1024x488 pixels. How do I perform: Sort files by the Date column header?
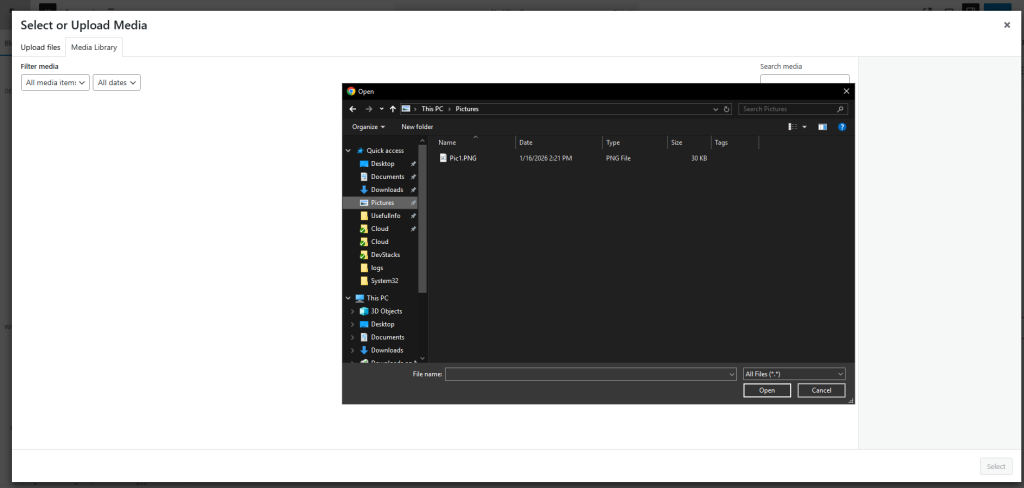click(x=526, y=142)
